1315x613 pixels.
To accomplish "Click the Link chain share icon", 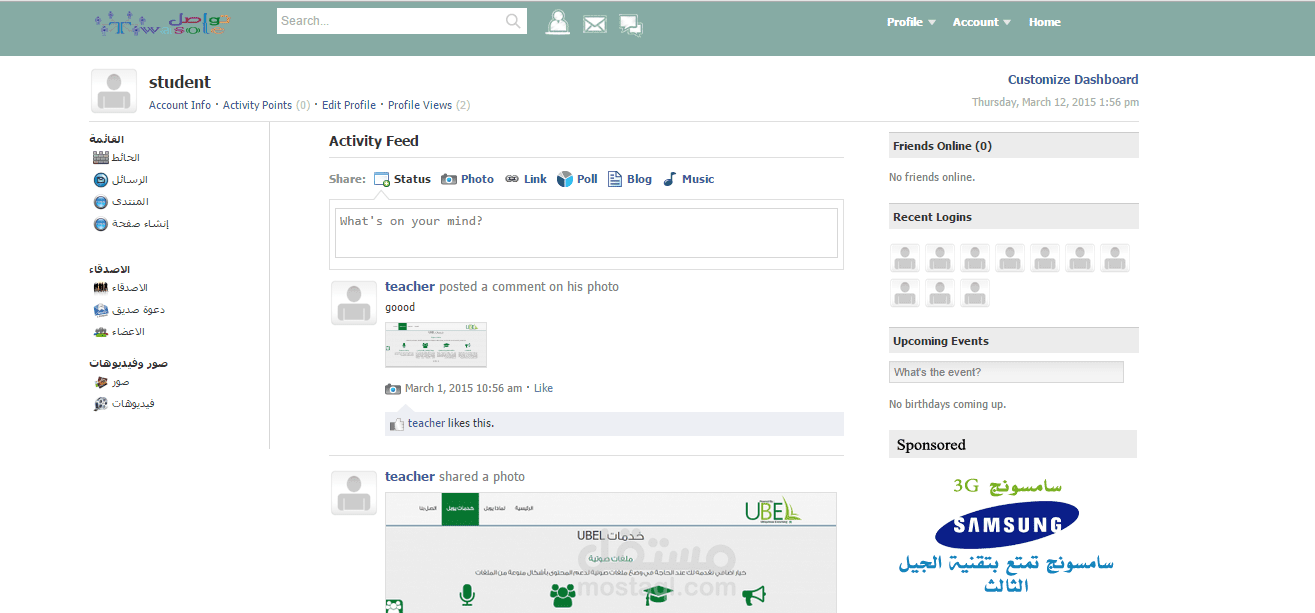I will point(512,179).
